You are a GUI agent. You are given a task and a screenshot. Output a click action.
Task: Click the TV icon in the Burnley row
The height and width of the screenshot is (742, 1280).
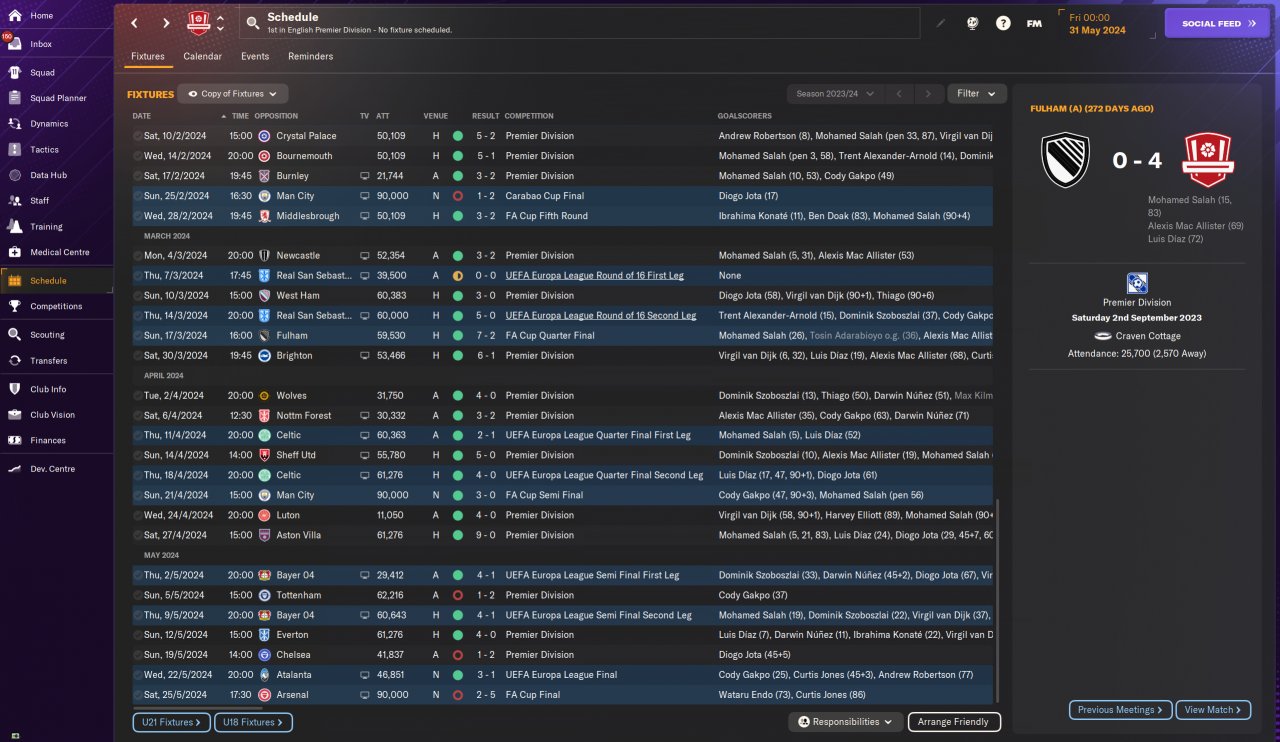(365, 176)
